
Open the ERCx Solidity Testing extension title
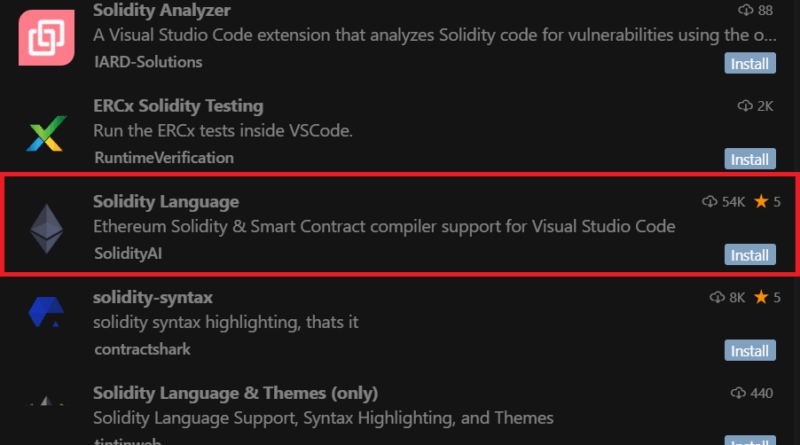(178, 106)
